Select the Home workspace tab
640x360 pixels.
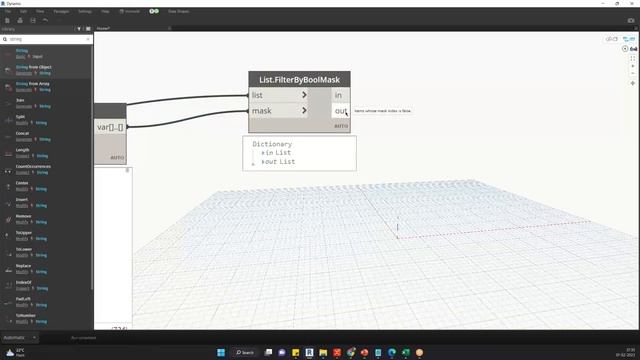pyautogui.click(x=103, y=29)
